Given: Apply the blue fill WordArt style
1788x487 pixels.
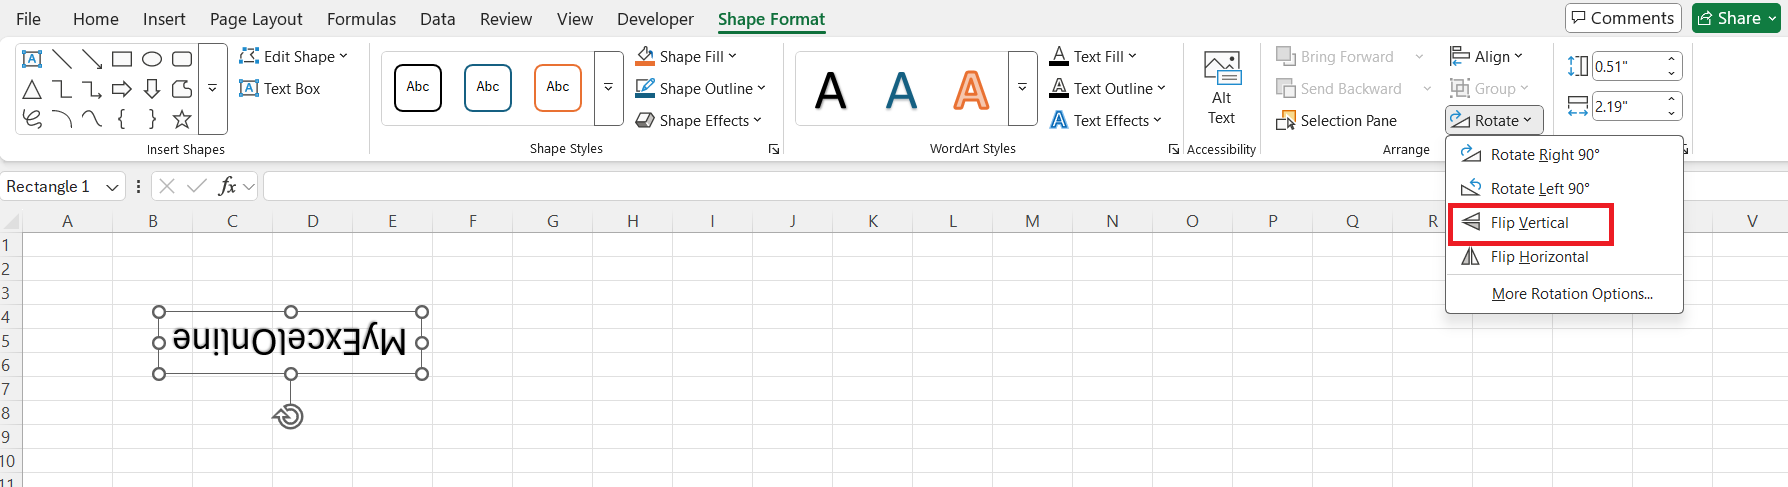Looking at the screenshot, I should click(x=901, y=90).
